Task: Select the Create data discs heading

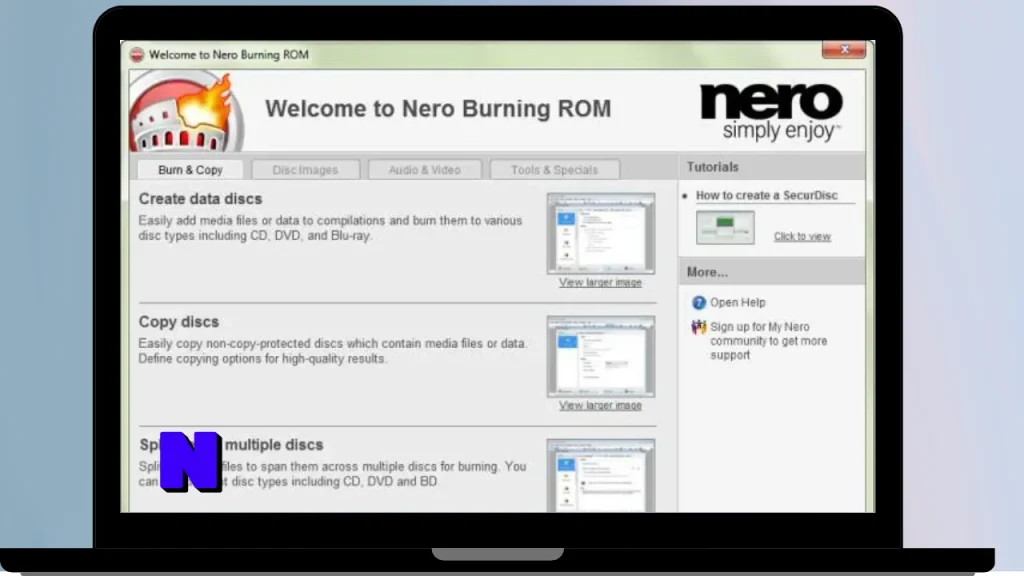Action: 200,199
